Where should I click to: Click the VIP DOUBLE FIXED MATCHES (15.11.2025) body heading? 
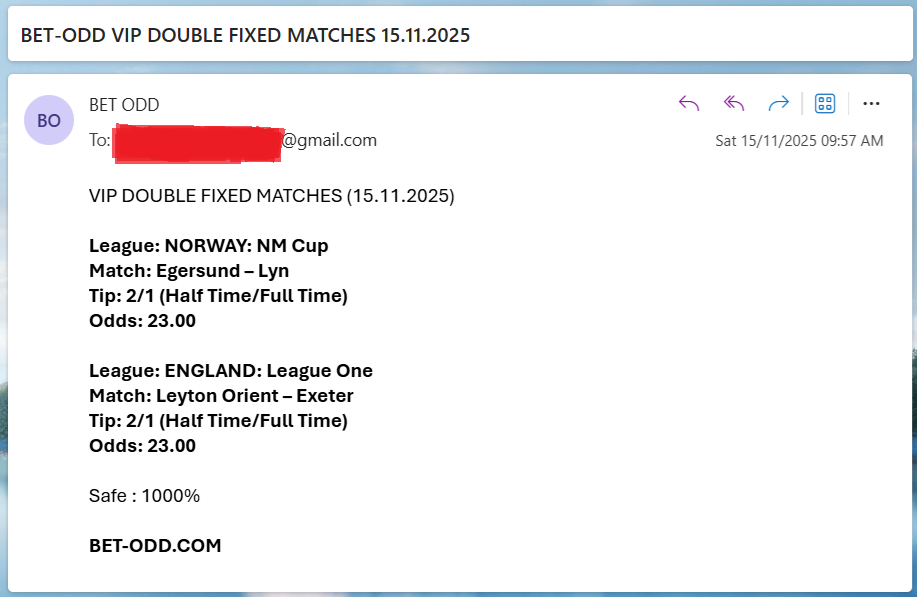point(271,196)
